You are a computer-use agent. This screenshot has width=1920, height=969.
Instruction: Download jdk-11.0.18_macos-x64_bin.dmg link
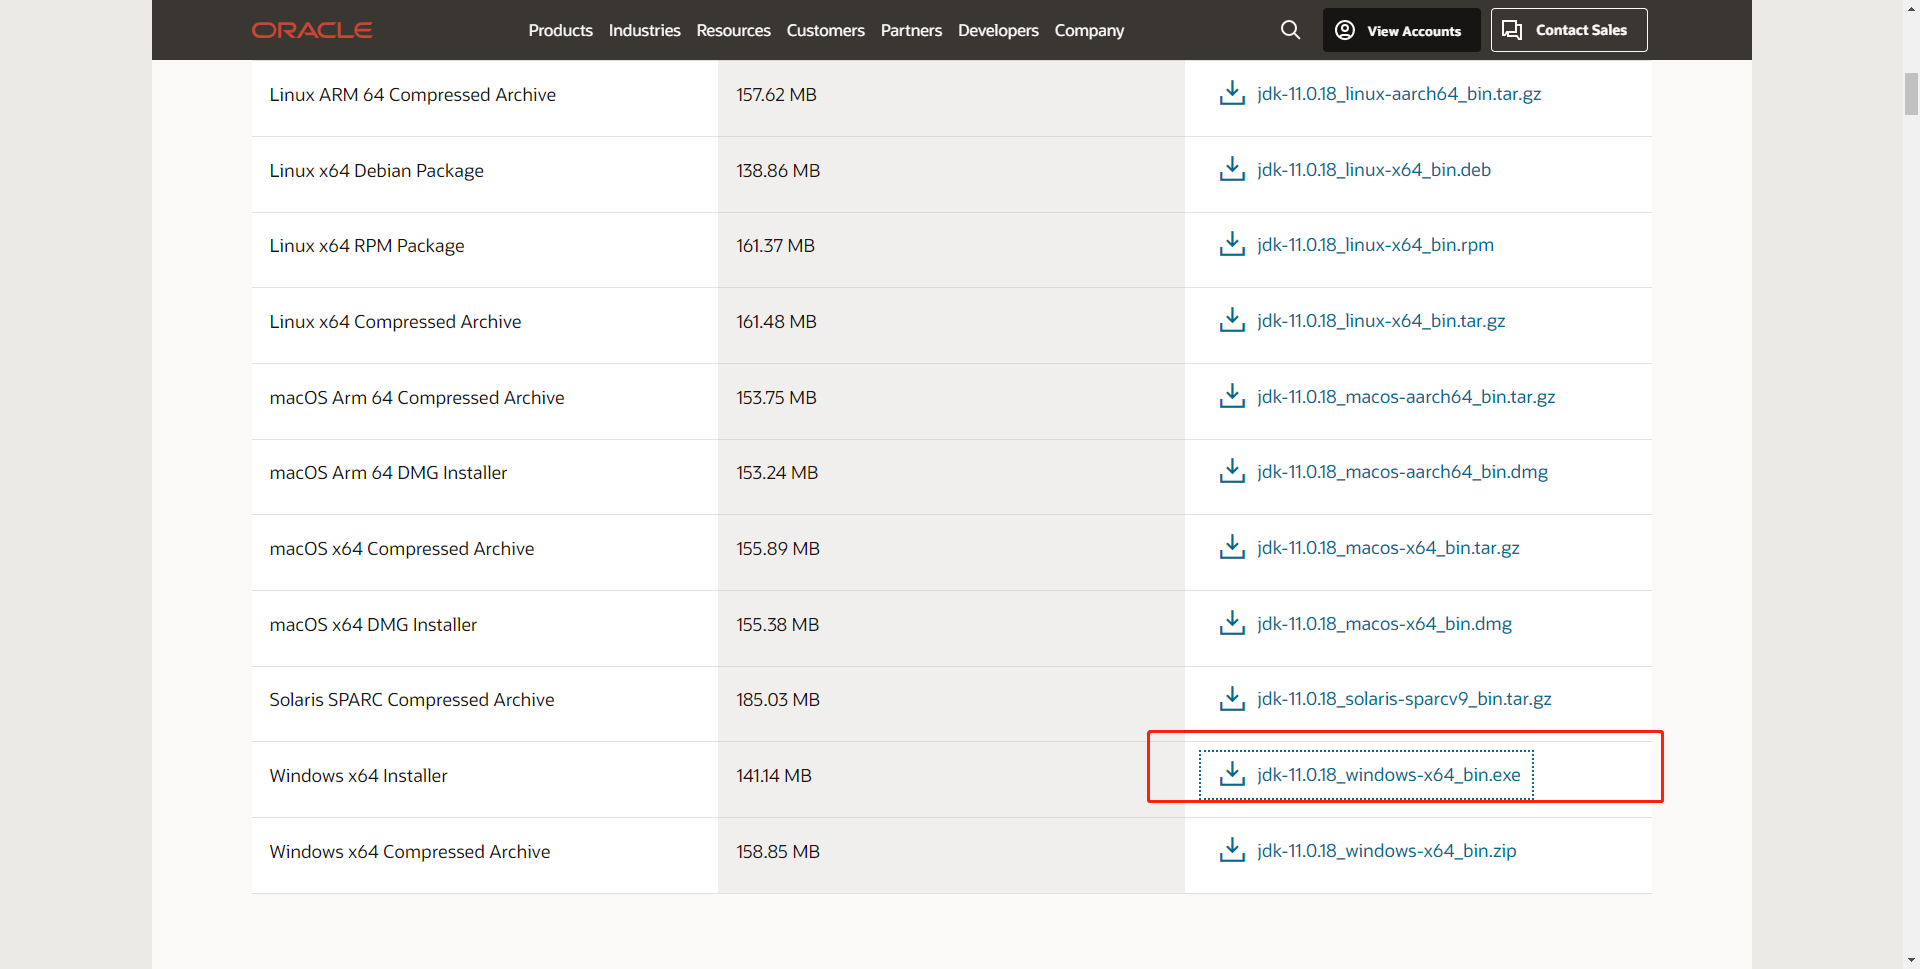coord(1384,623)
